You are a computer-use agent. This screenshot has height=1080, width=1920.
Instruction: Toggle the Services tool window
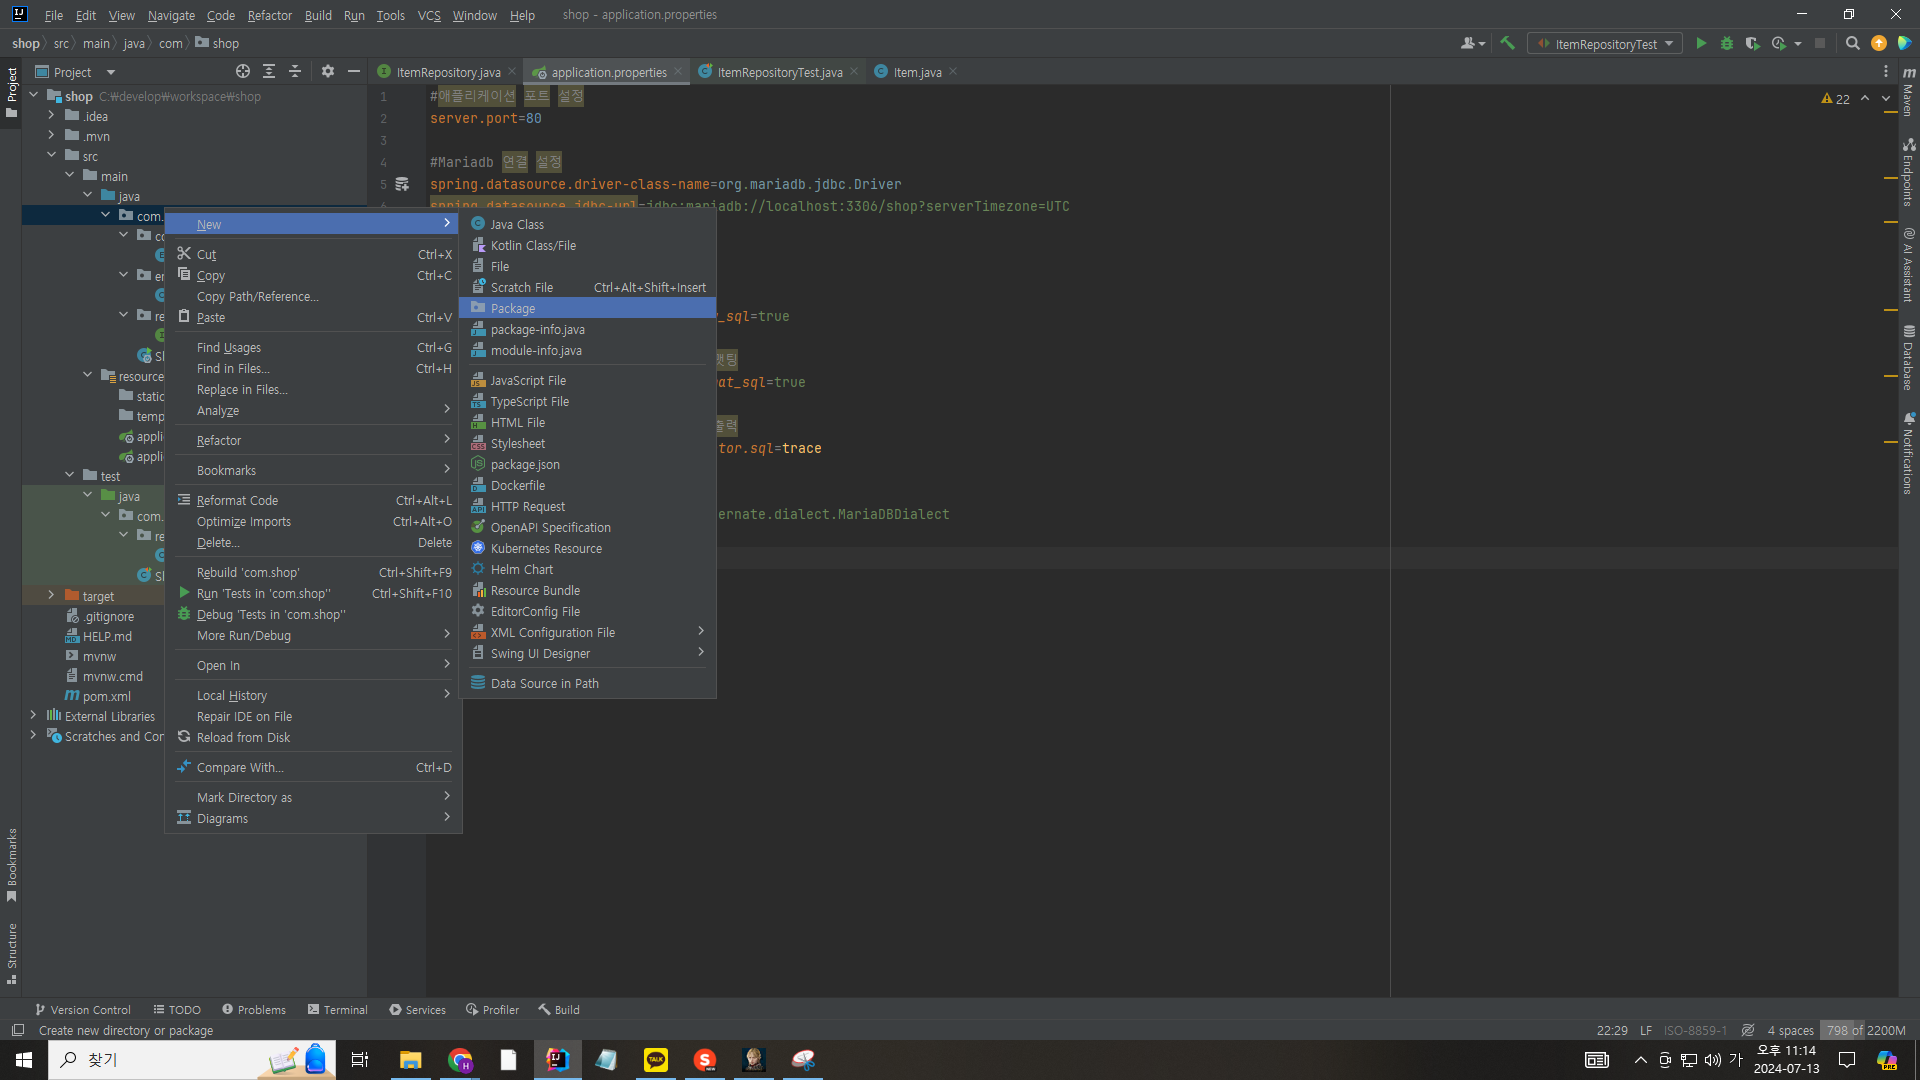[418, 1010]
